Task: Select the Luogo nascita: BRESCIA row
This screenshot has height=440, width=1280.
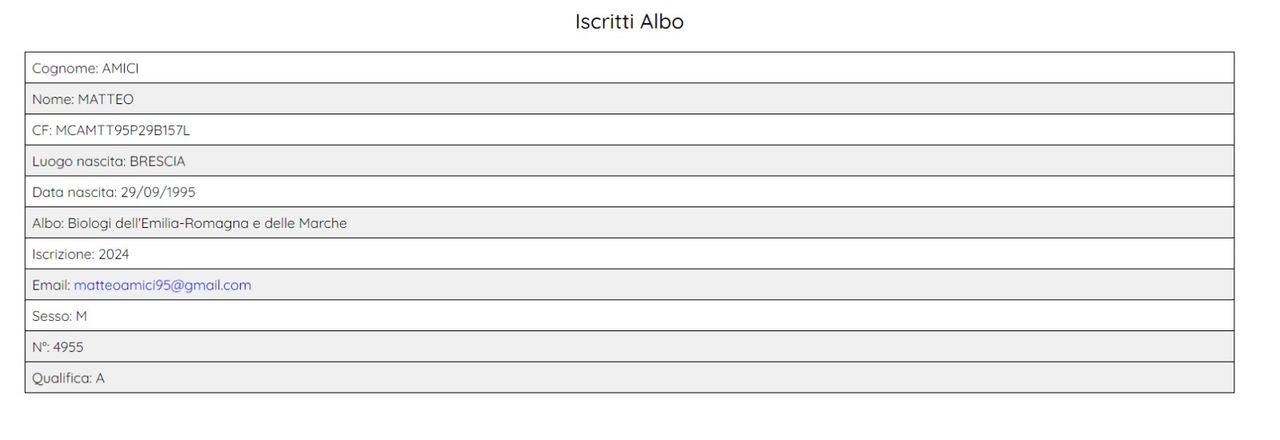Action: pos(629,161)
